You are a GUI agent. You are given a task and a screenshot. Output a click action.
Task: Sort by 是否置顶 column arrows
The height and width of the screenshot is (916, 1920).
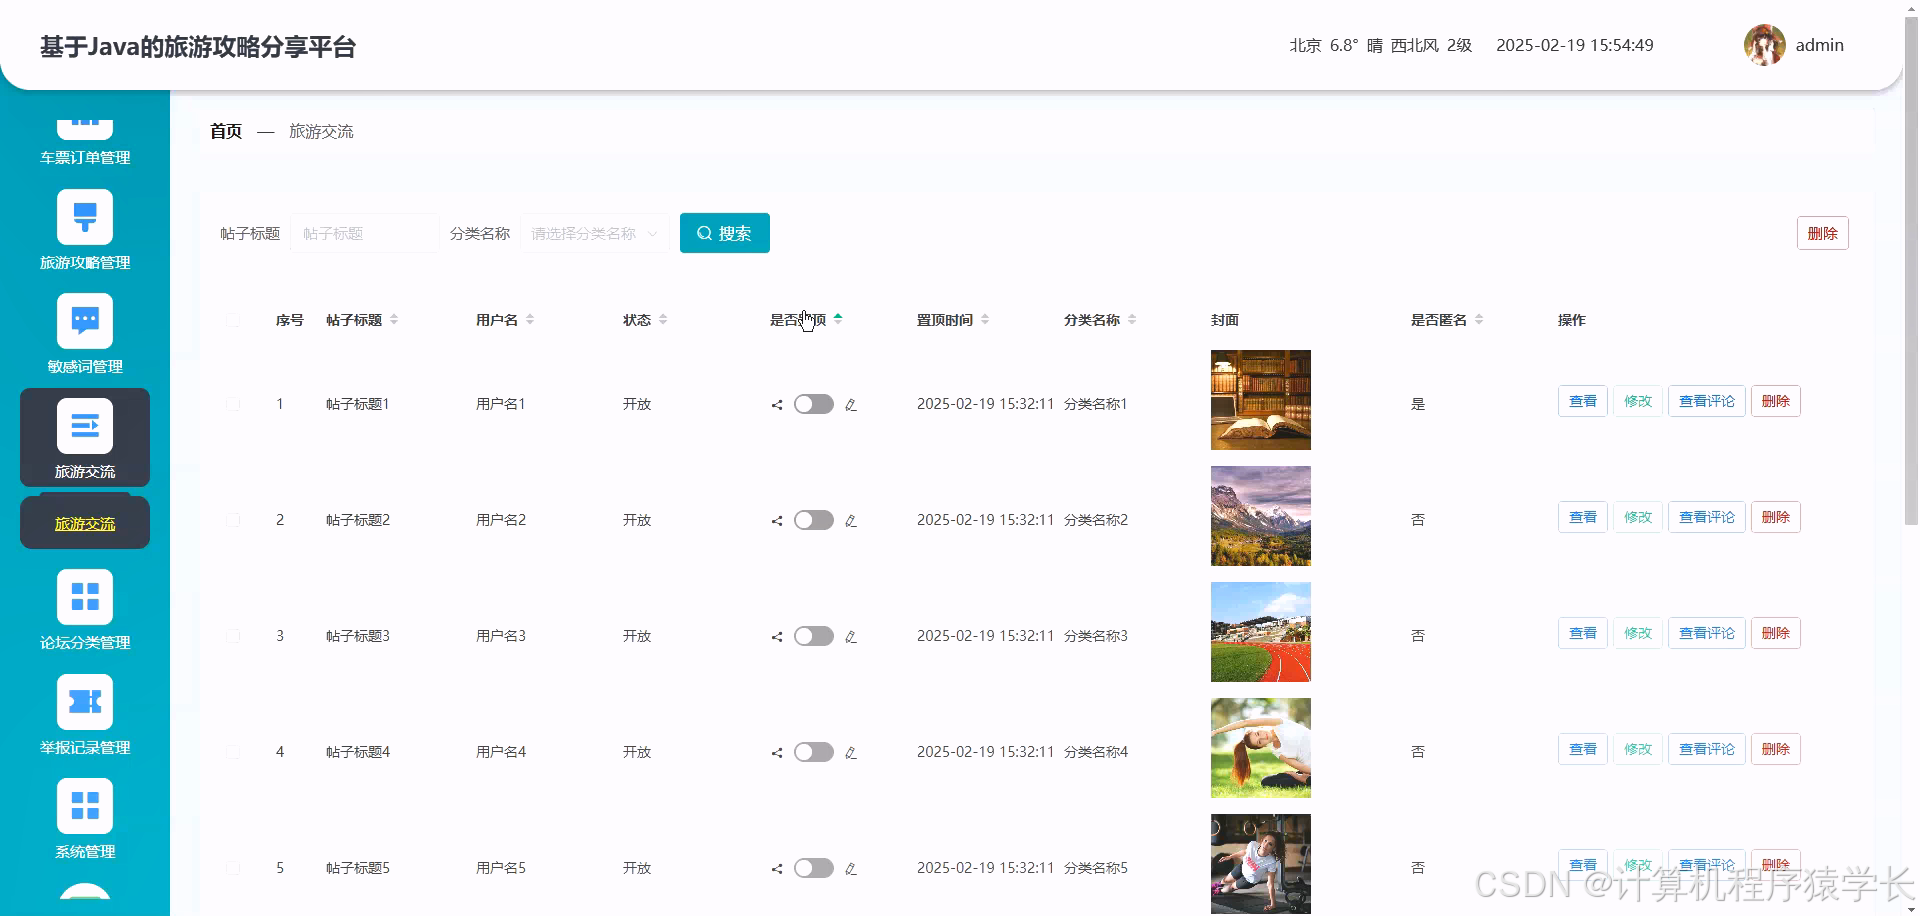(x=838, y=320)
